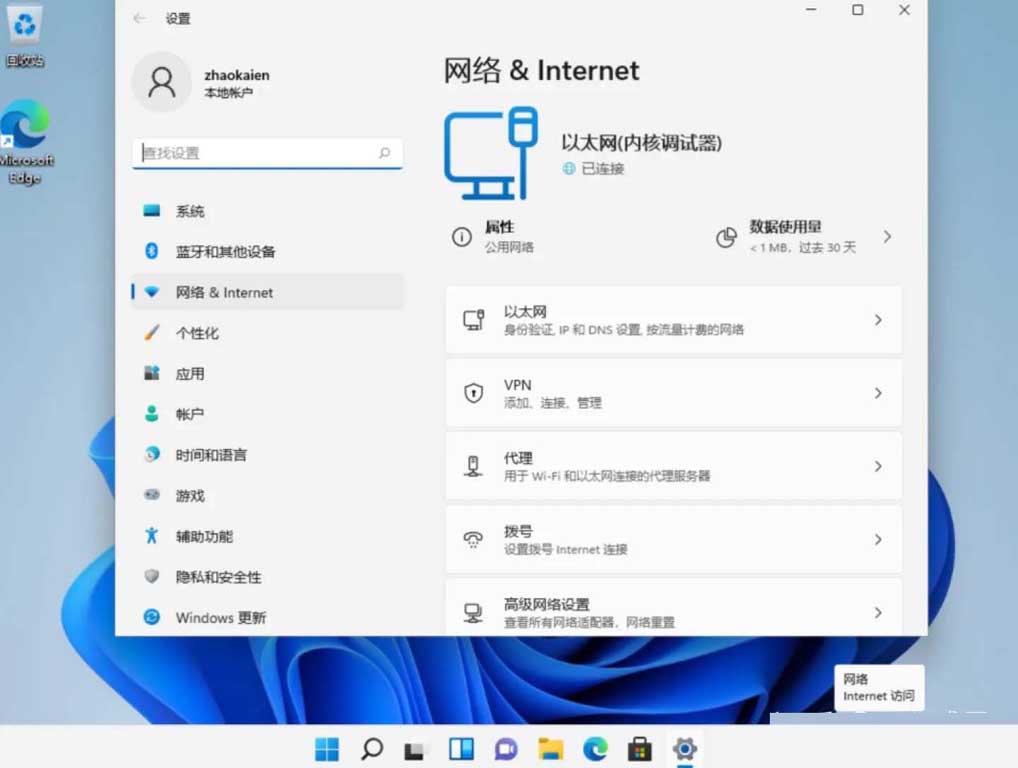Select the 游戏 sidebar icon
The width and height of the screenshot is (1018, 768).
151,495
